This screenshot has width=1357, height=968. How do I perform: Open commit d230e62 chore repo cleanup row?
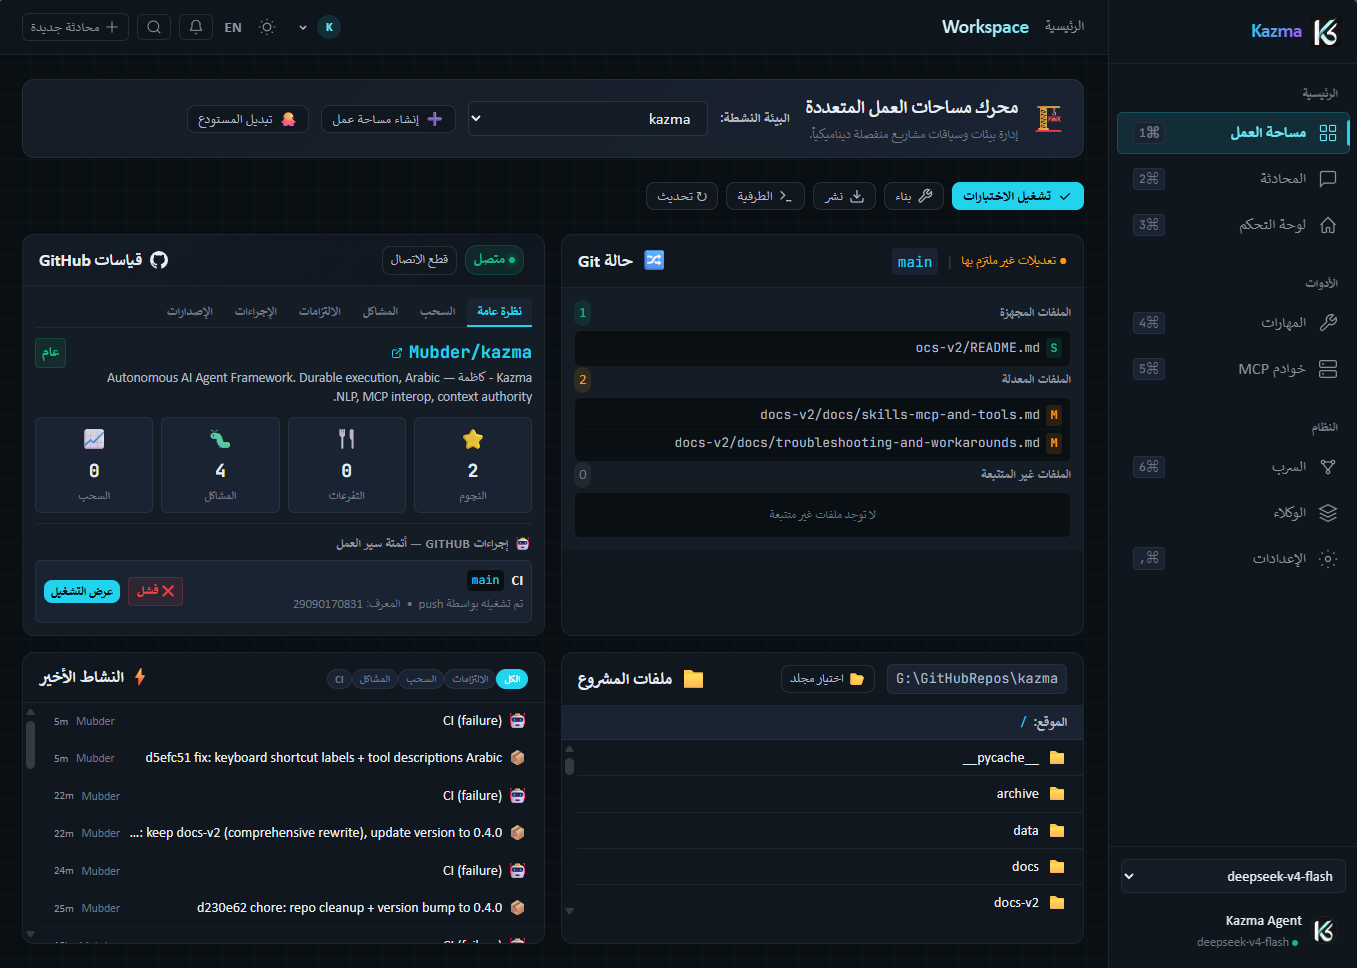pos(290,908)
